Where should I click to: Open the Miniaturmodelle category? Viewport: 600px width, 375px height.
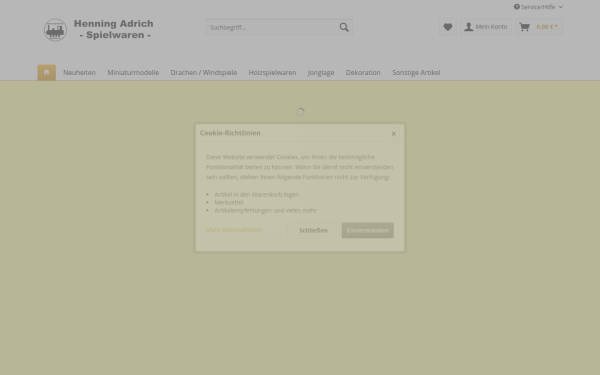(x=133, y=73)
